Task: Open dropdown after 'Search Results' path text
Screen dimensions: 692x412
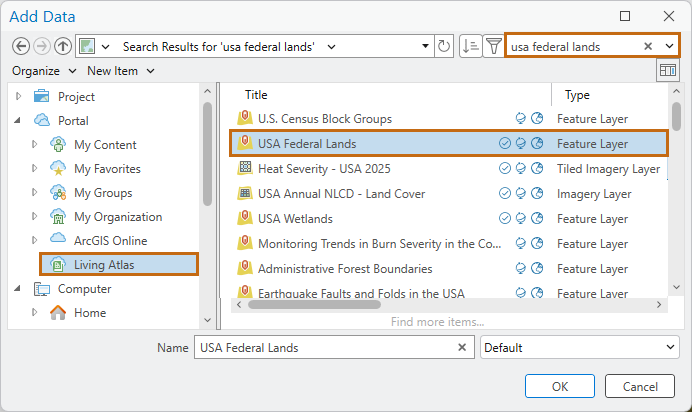Action: tap(331, 46)
